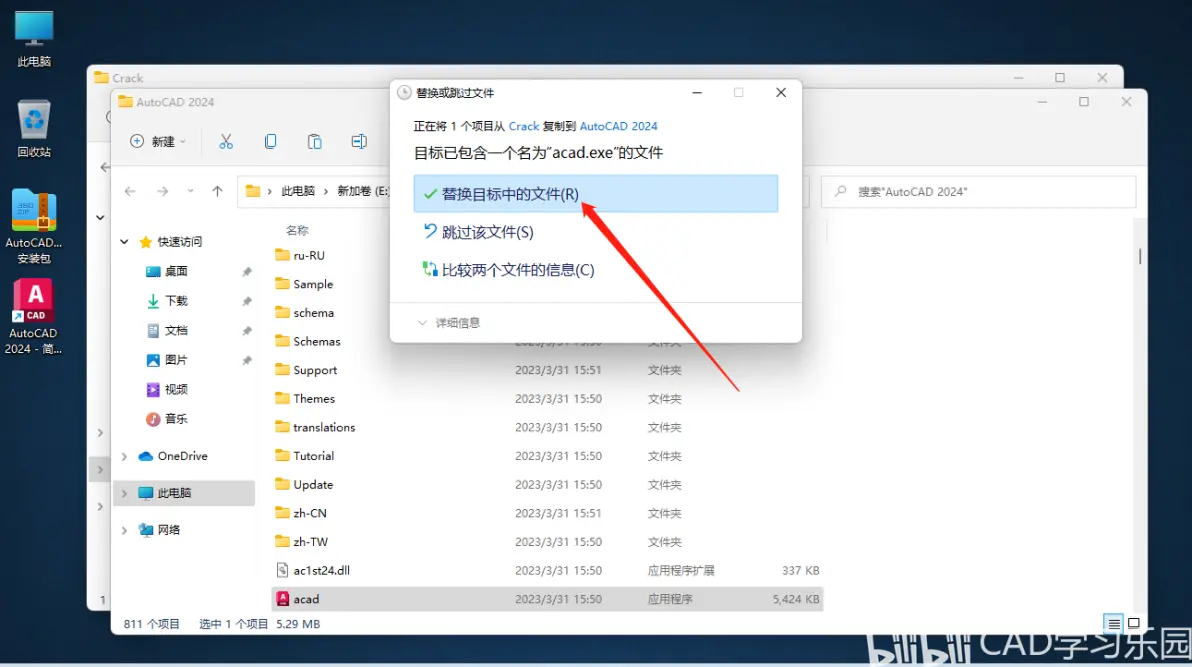Minimize the Replace or Skip Files dialog
1192x667 pixels.
pos(697,93)
